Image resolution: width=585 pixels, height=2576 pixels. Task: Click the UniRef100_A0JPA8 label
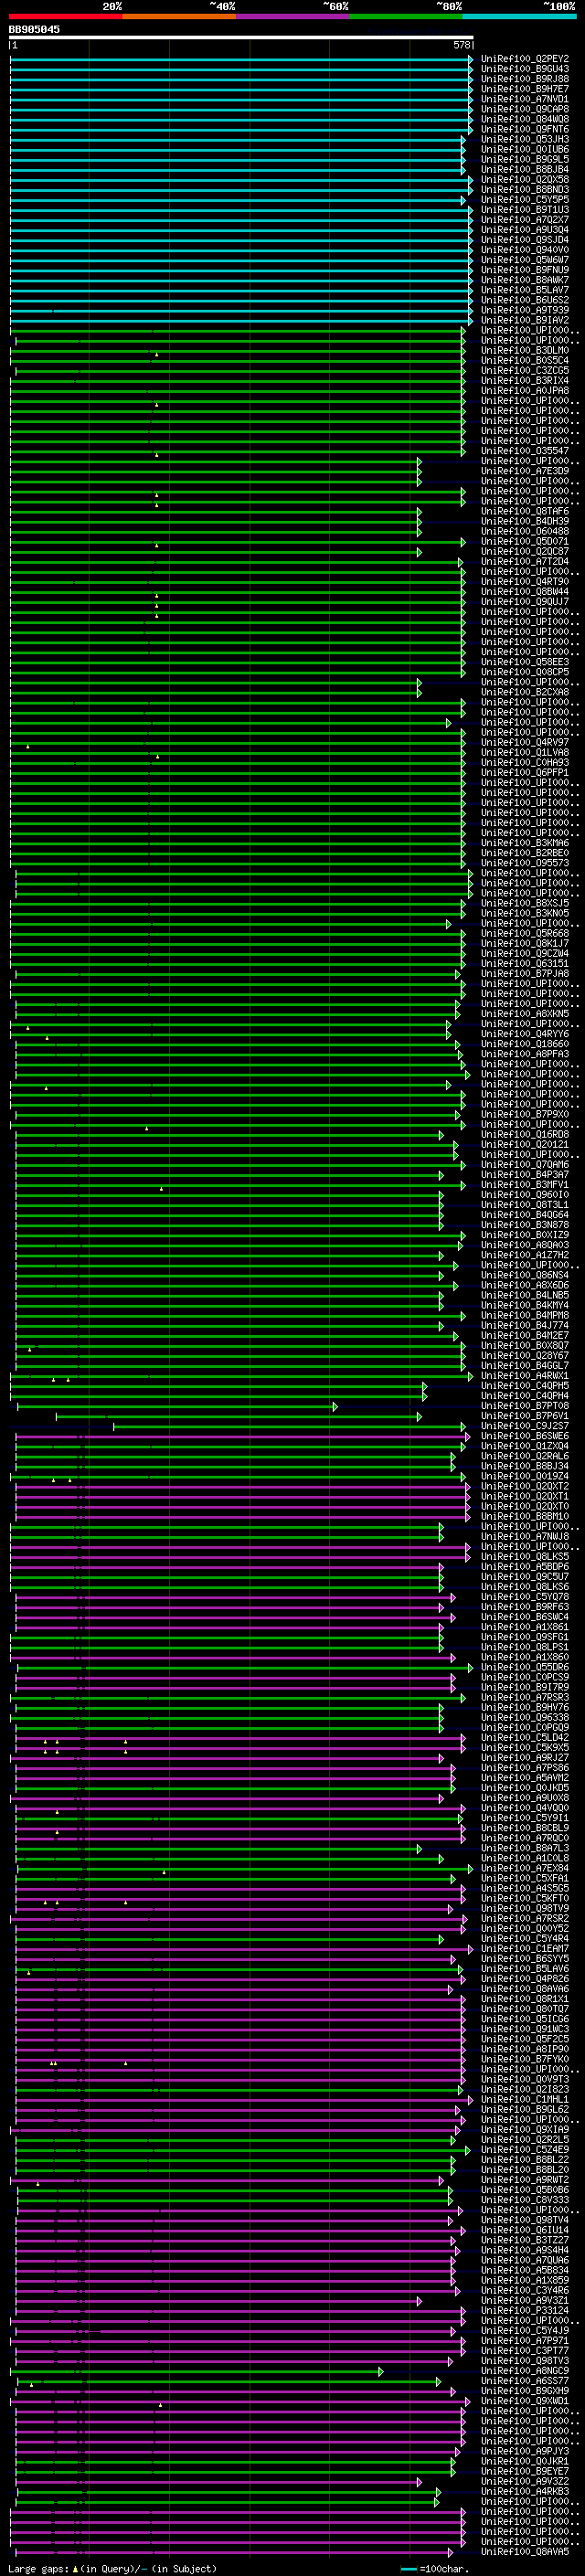tap(525, 391)
